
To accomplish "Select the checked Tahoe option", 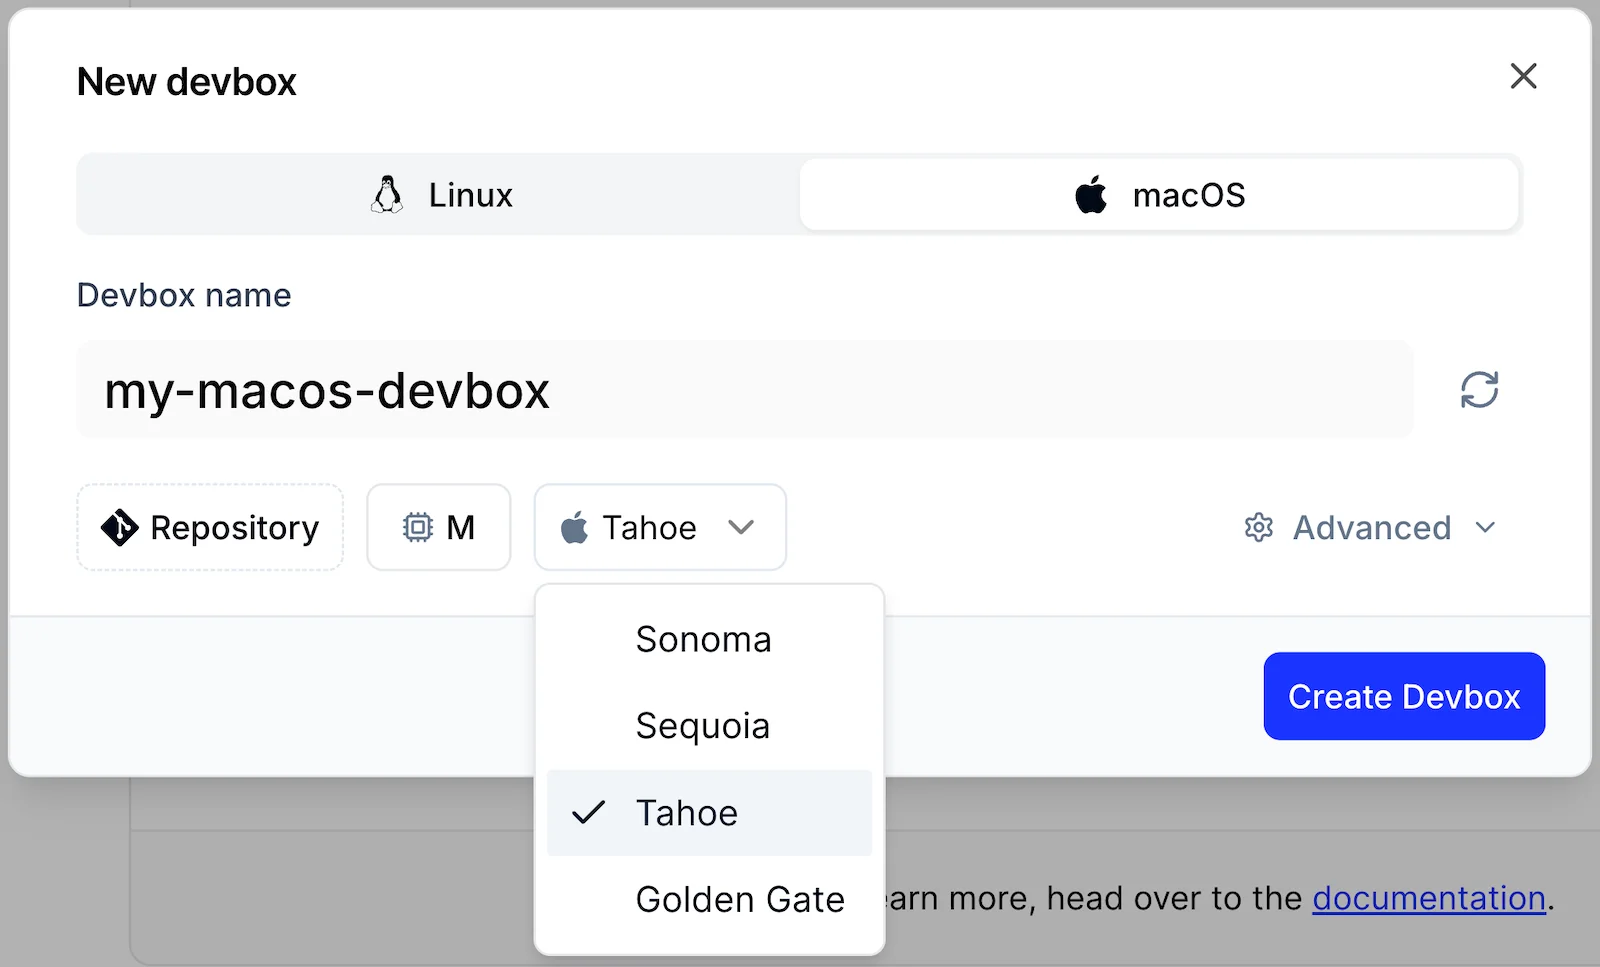I will click(709, 813).
